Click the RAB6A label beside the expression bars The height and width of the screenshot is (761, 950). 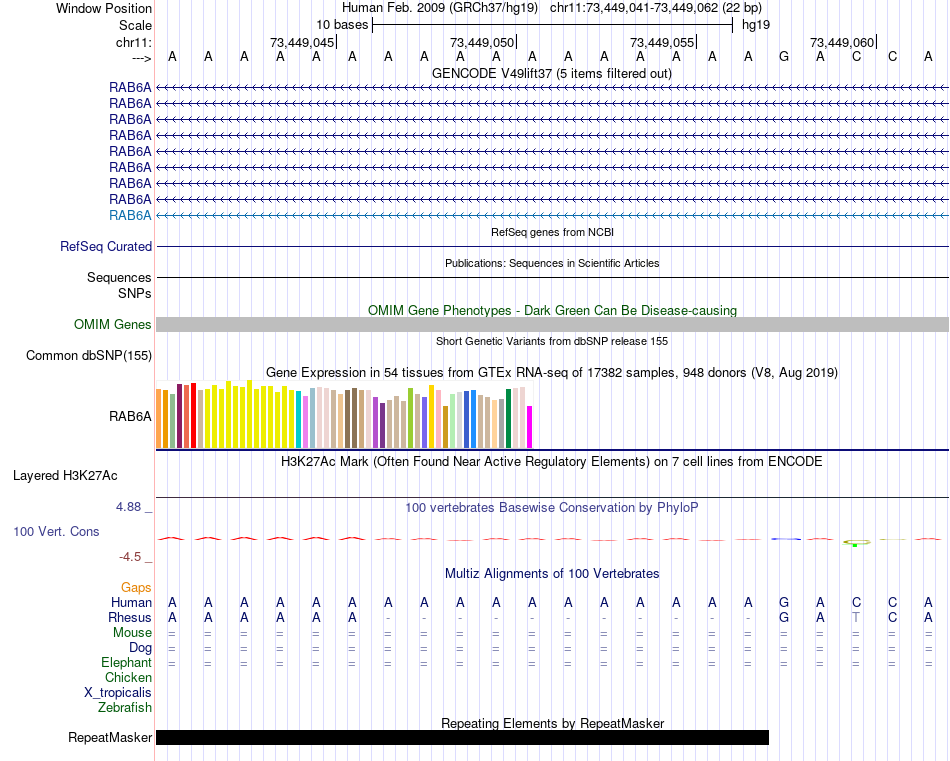(130, 416)
